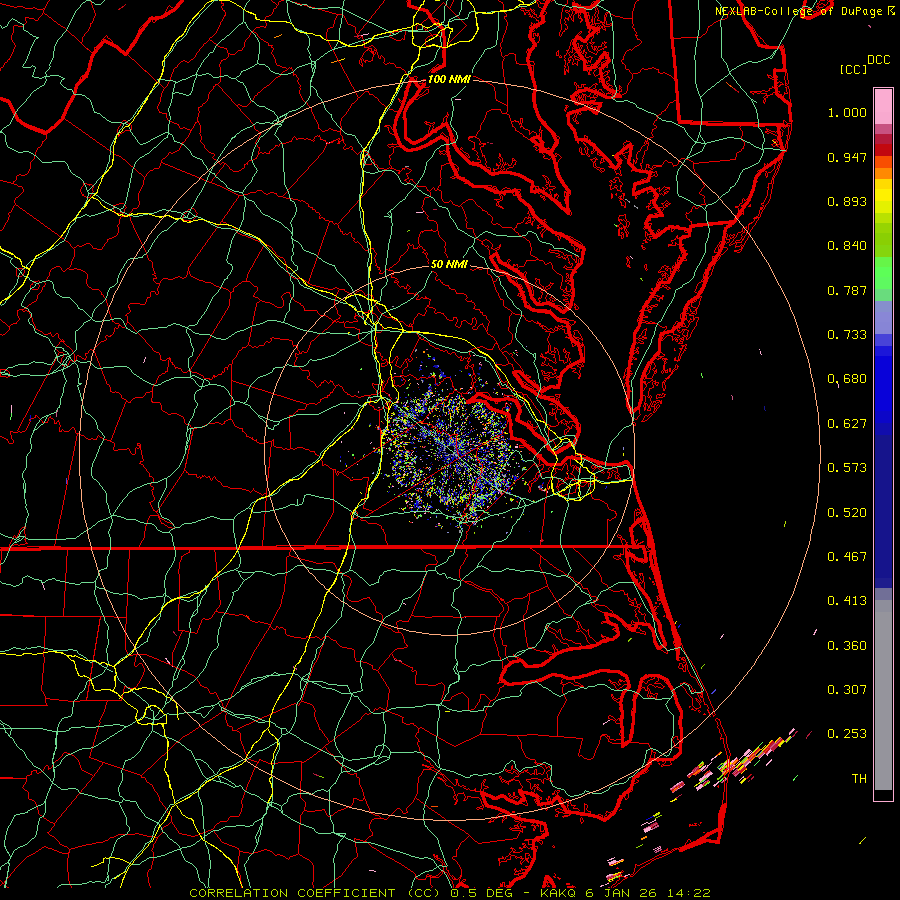Select the 0.467 scale value
900x900 pixels.
(847, 557)
